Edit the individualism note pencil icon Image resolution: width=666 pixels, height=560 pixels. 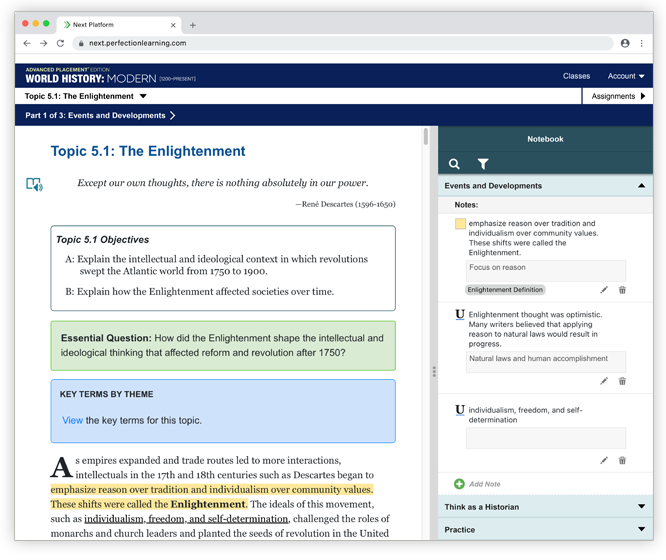[x=604, y=461]
